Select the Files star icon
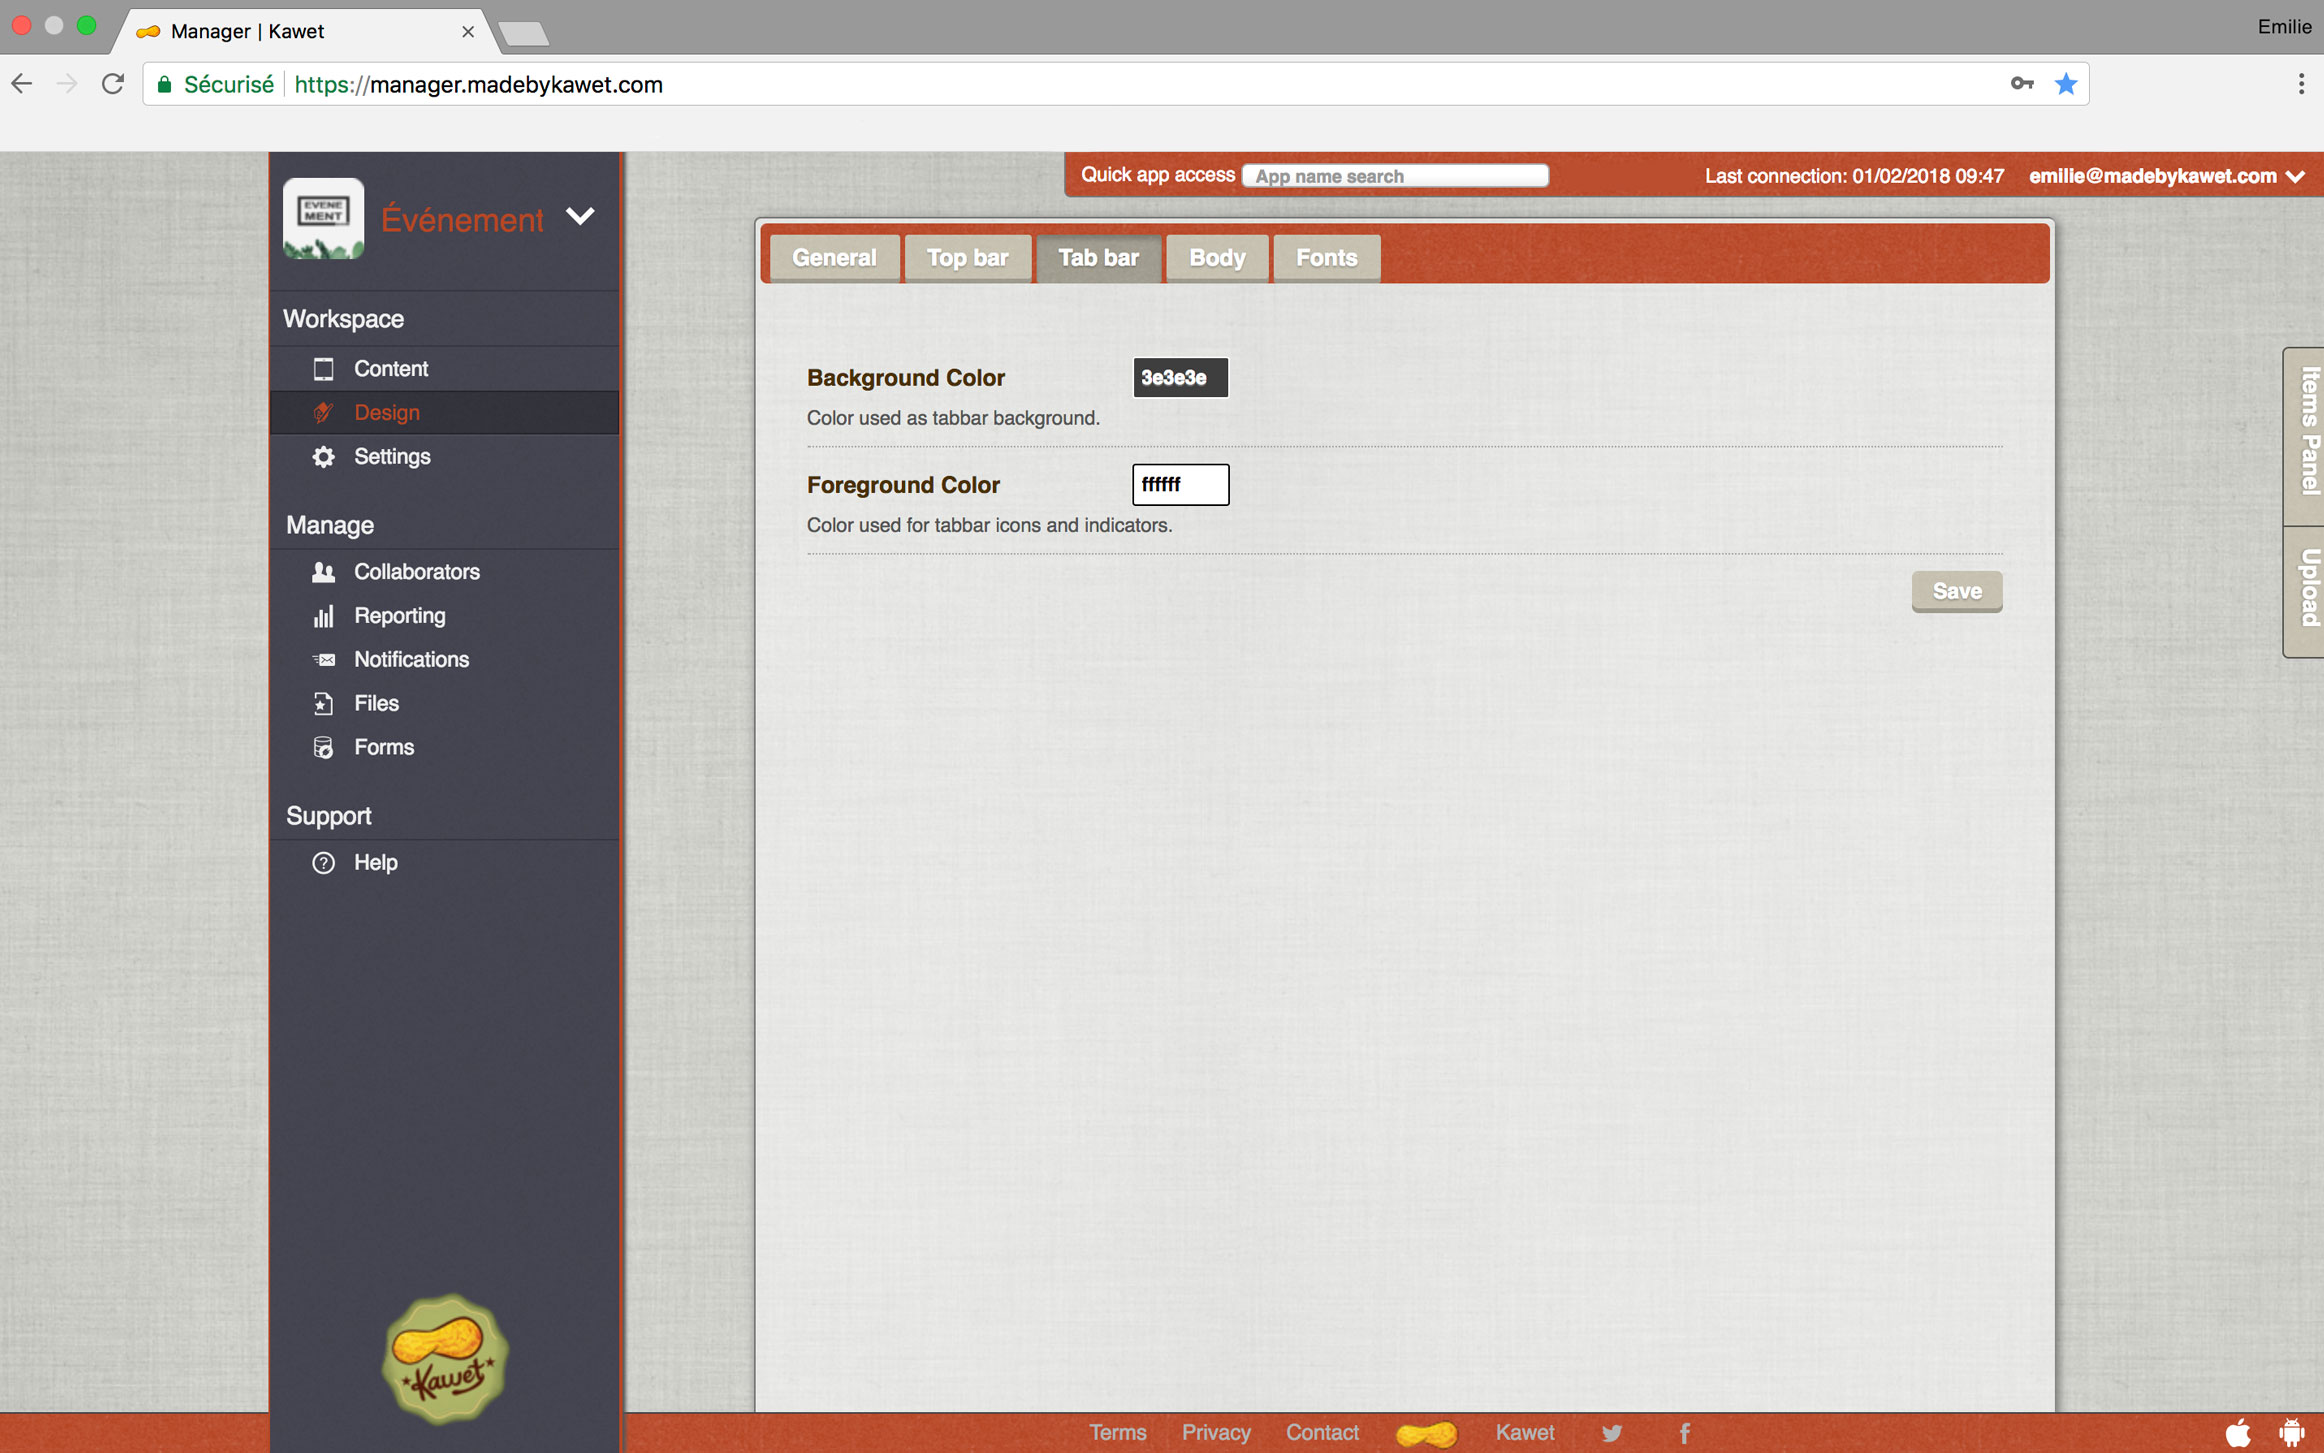Screen dimensions: 2324x1453 (x=322, y=703)
